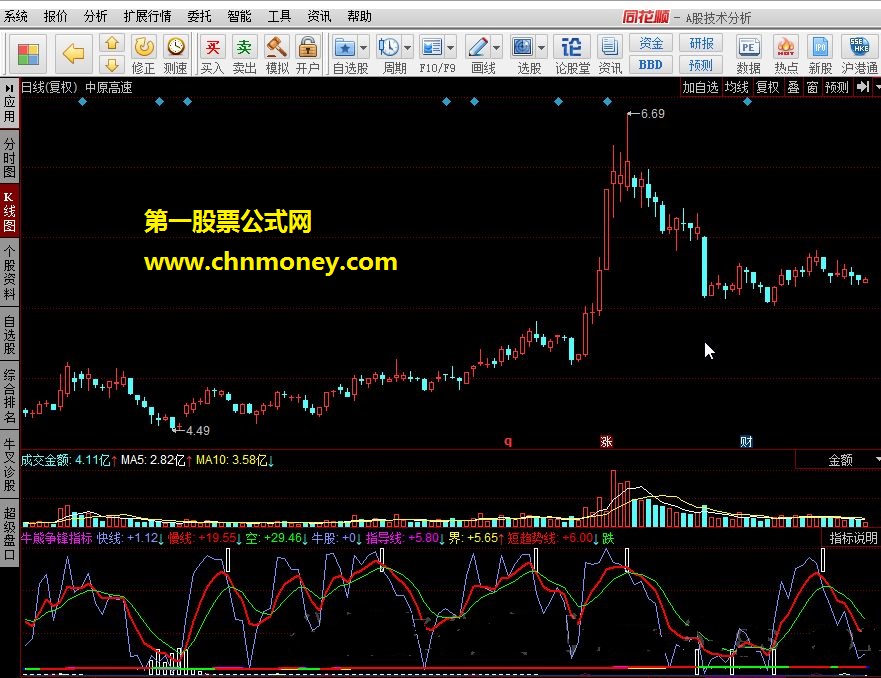Open the 工具 menu

click(279, 17)
